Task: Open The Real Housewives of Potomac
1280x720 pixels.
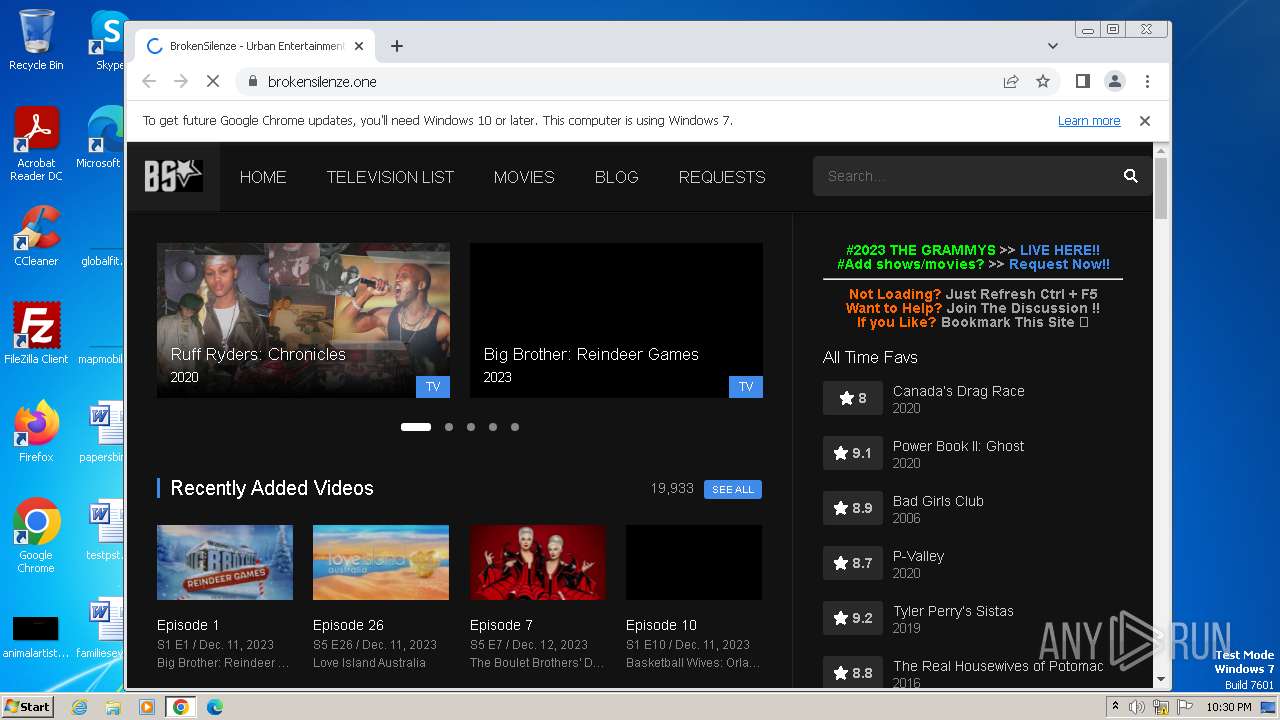Action: click(x=998, y=666)
